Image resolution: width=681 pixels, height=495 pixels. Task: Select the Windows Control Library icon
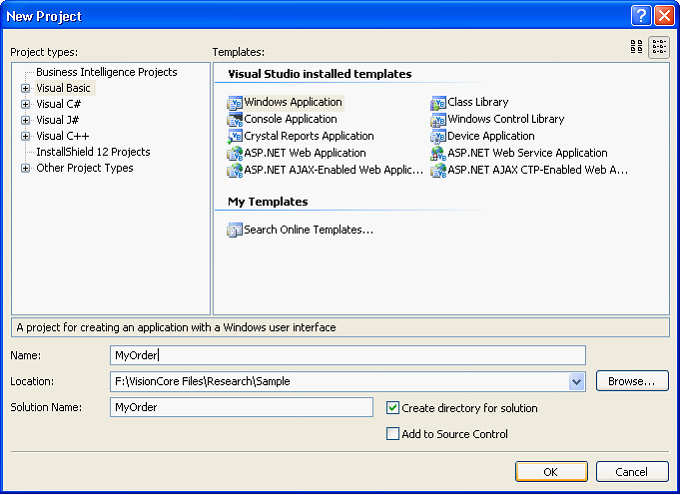(x=438, y=120)
